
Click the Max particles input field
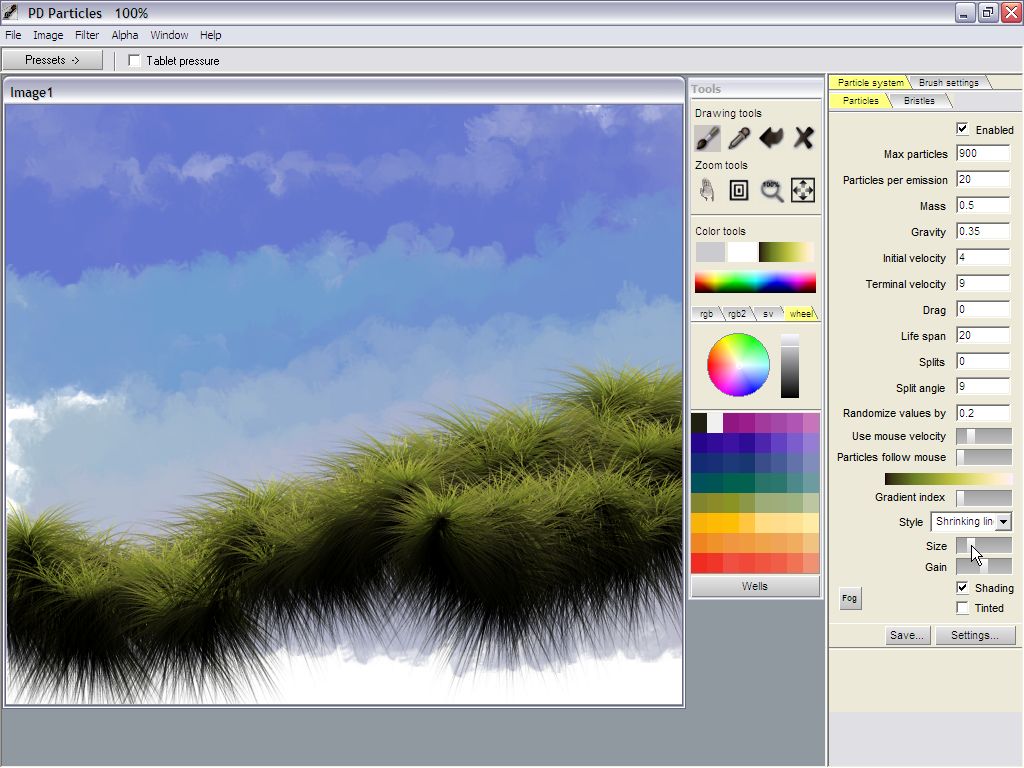982,154
